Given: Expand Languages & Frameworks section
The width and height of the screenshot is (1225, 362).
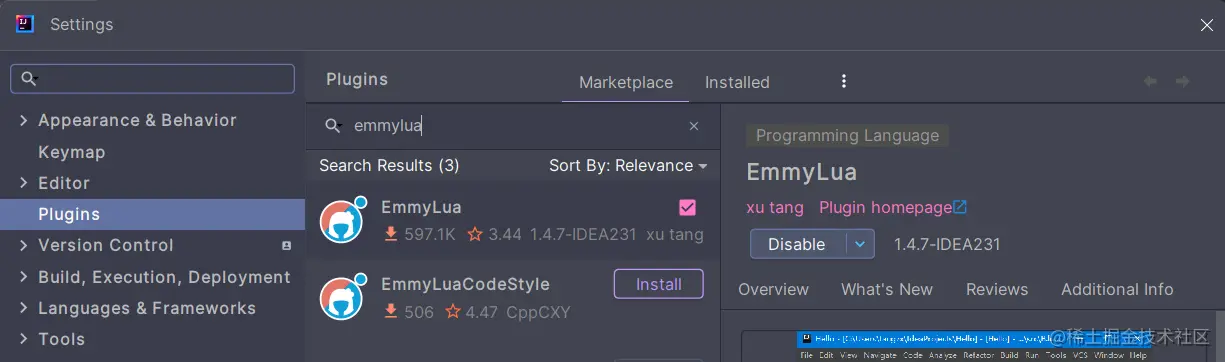Looking at the screenshot, I should [23, 308].
